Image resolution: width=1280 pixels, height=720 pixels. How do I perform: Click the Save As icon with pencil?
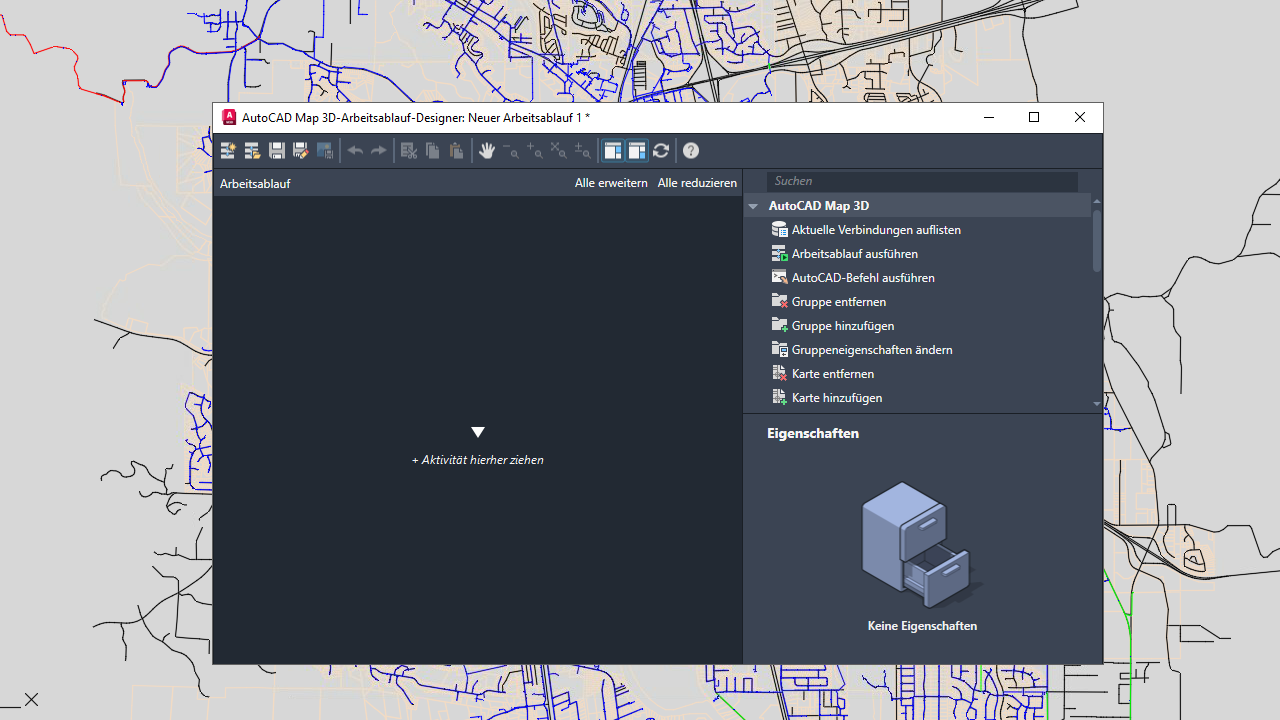pyautogui.click(x=301, y=151)
